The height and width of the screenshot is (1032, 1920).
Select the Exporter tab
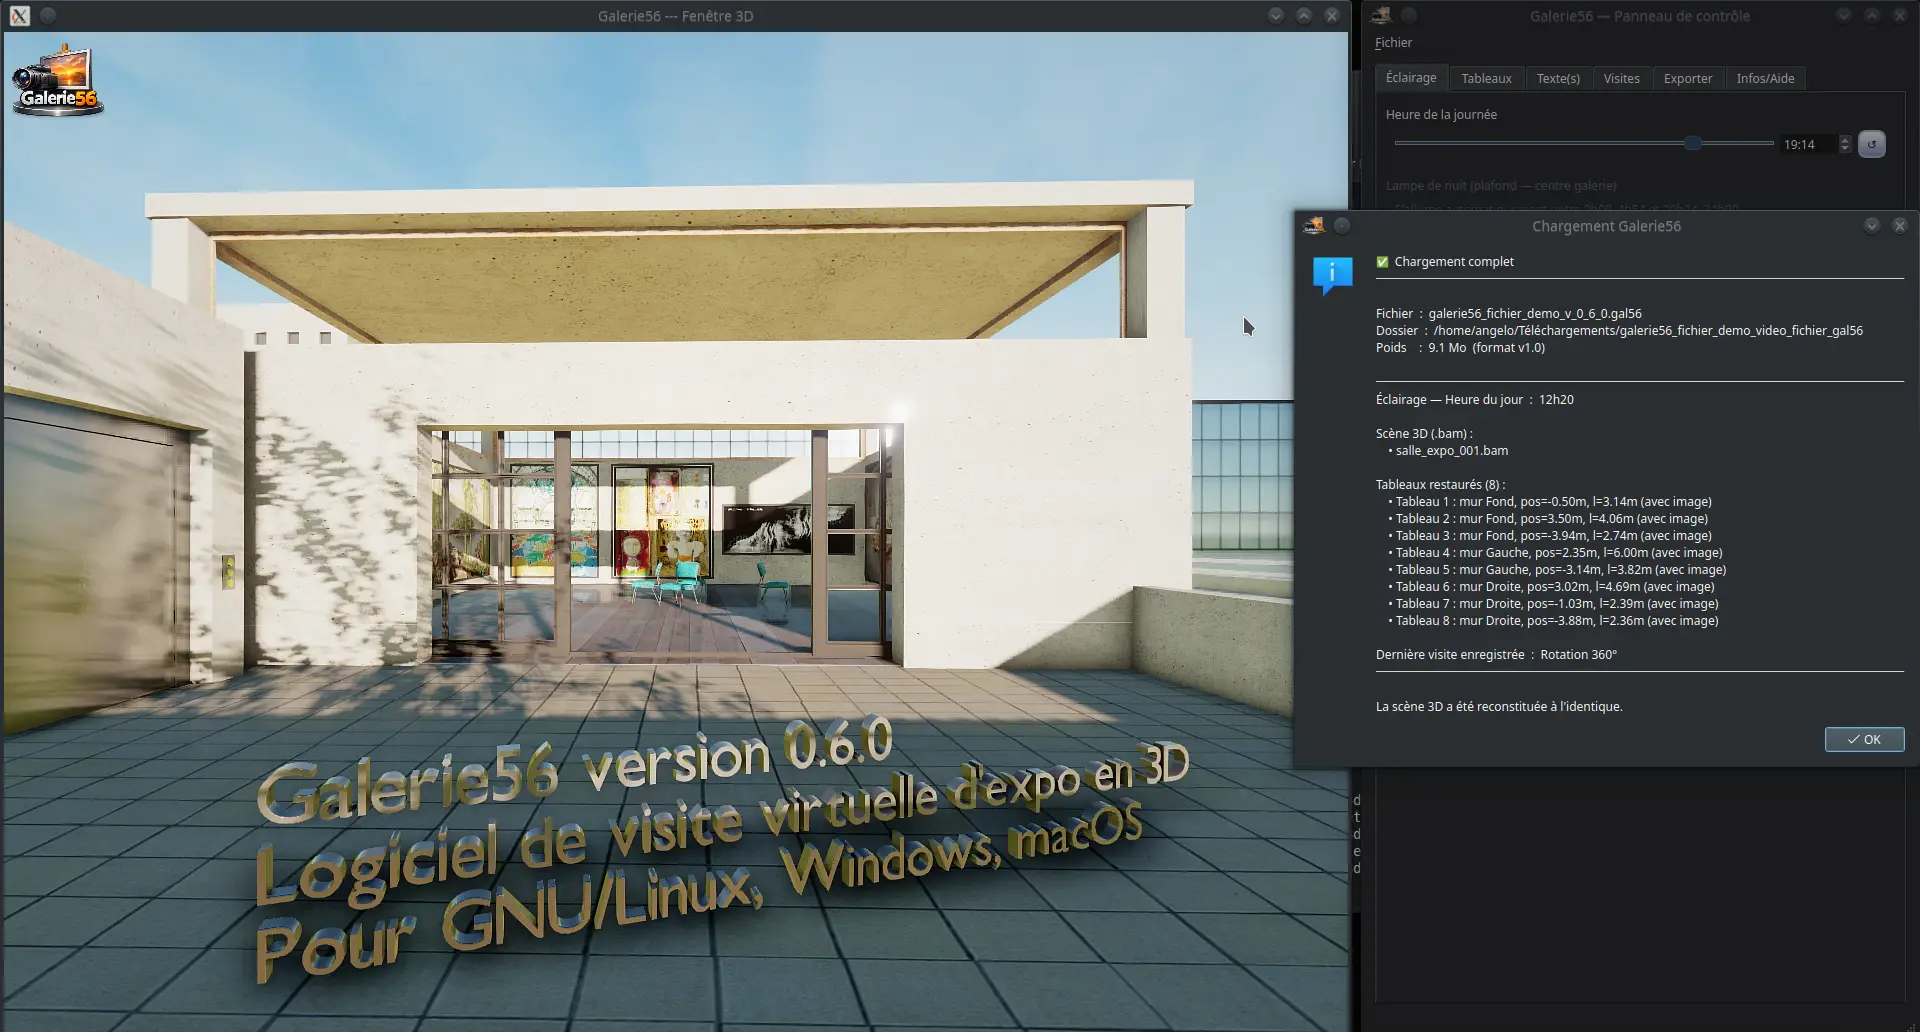(x=1688, y=78)
